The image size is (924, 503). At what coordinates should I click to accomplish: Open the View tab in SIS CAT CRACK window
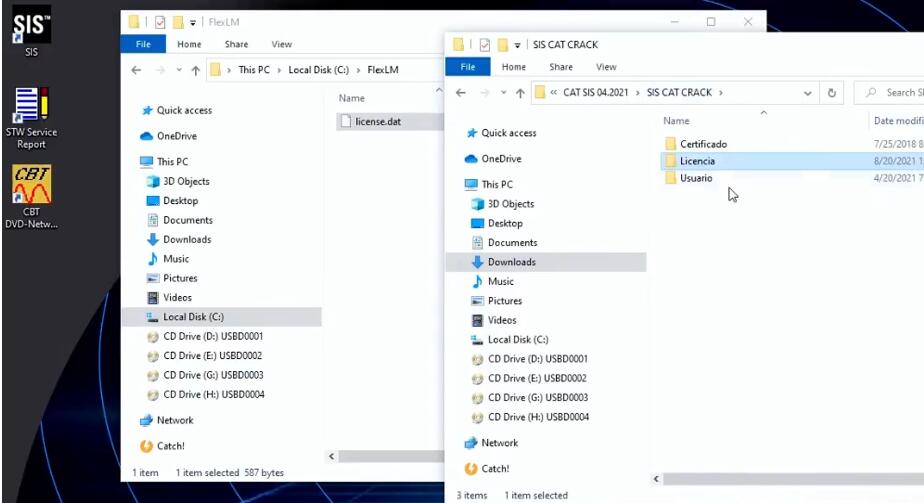pyautogui.click(x=606, y=67)
